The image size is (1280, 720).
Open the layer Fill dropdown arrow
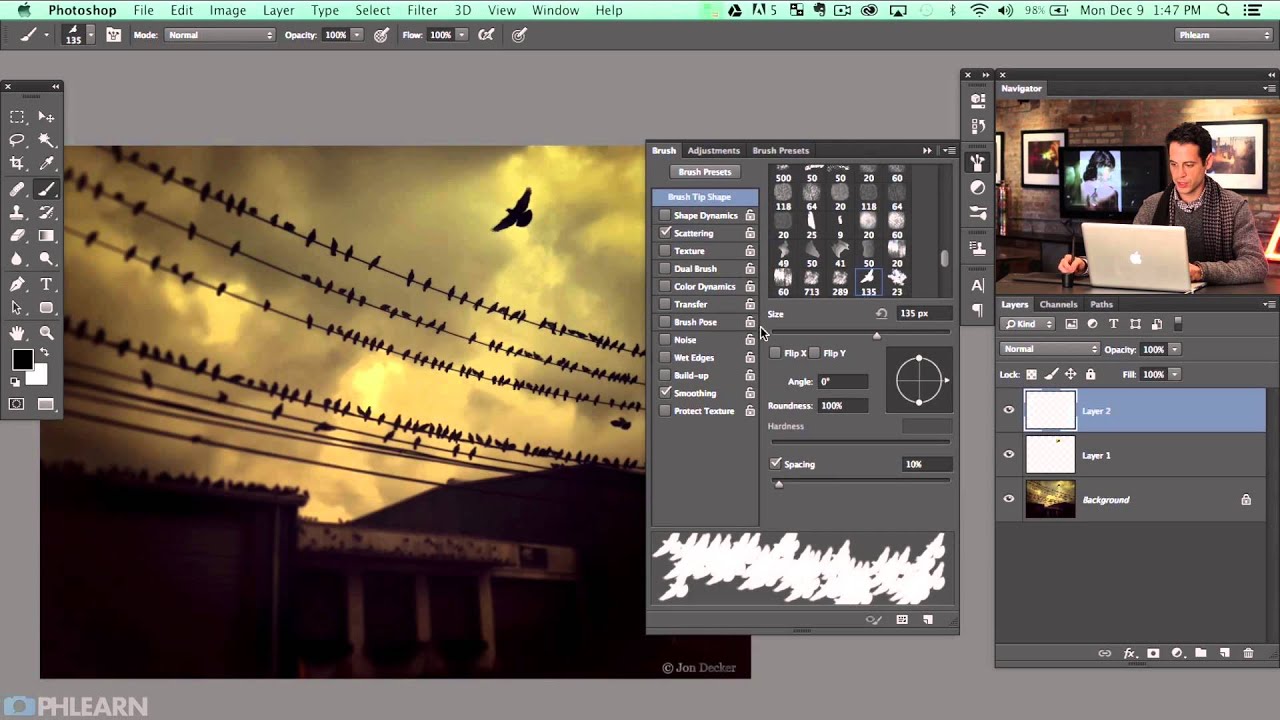pyautogui.click(x=1175, y=374)
